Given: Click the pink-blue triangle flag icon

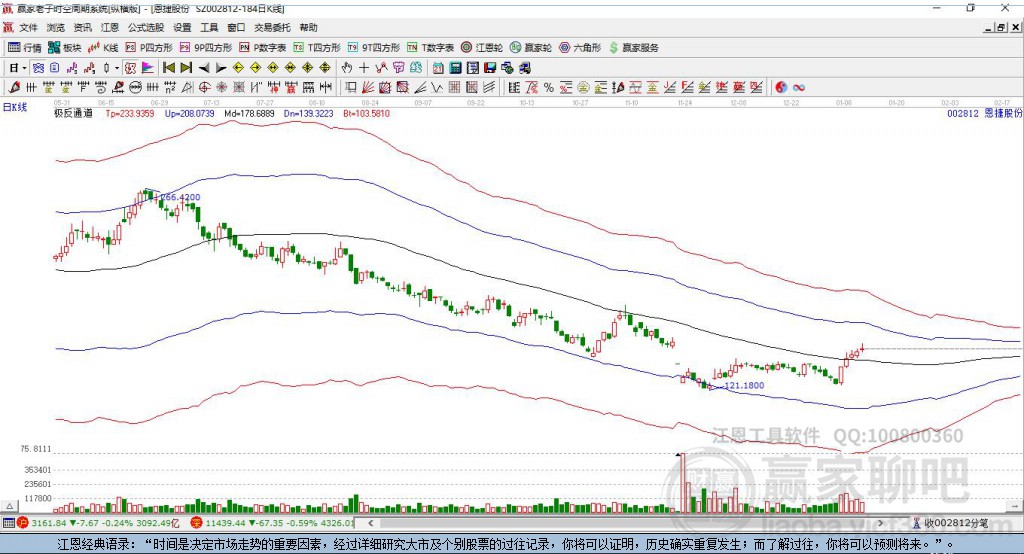Looking at the screenshot, I should pyautogui.click(x=148, y=68).
